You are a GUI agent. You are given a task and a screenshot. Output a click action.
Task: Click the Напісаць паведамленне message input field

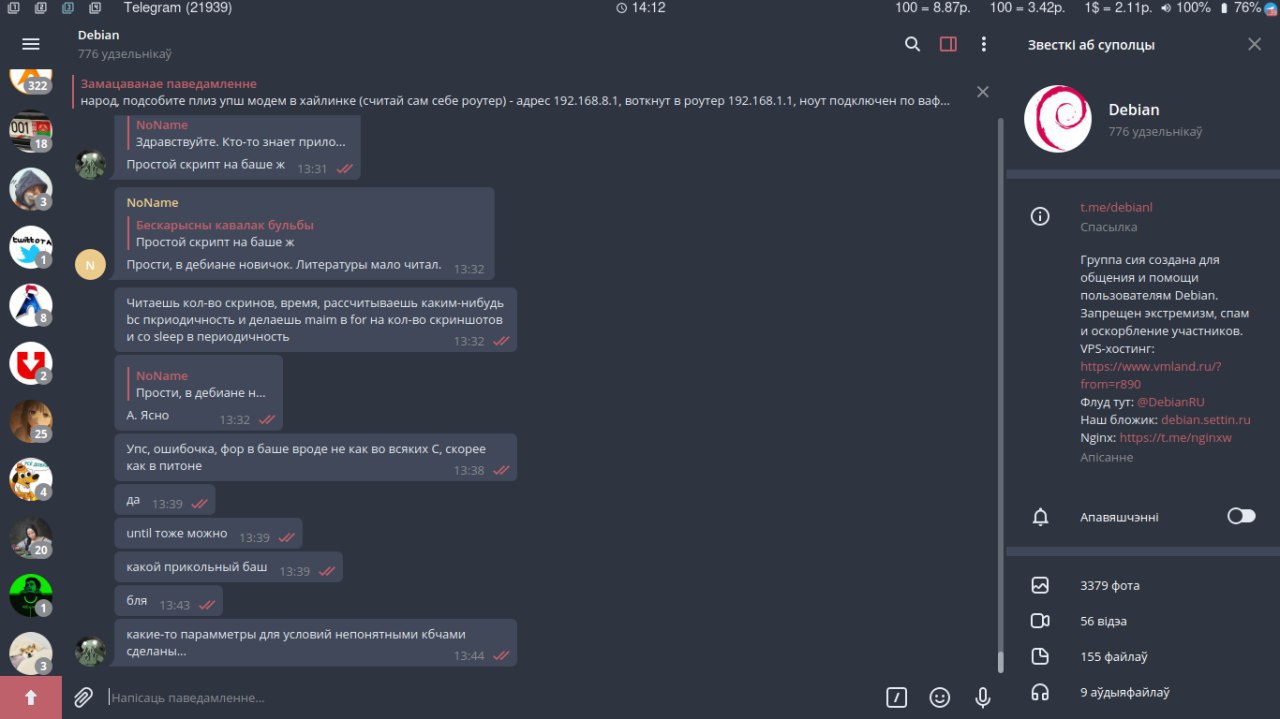(x=490, y=698)
